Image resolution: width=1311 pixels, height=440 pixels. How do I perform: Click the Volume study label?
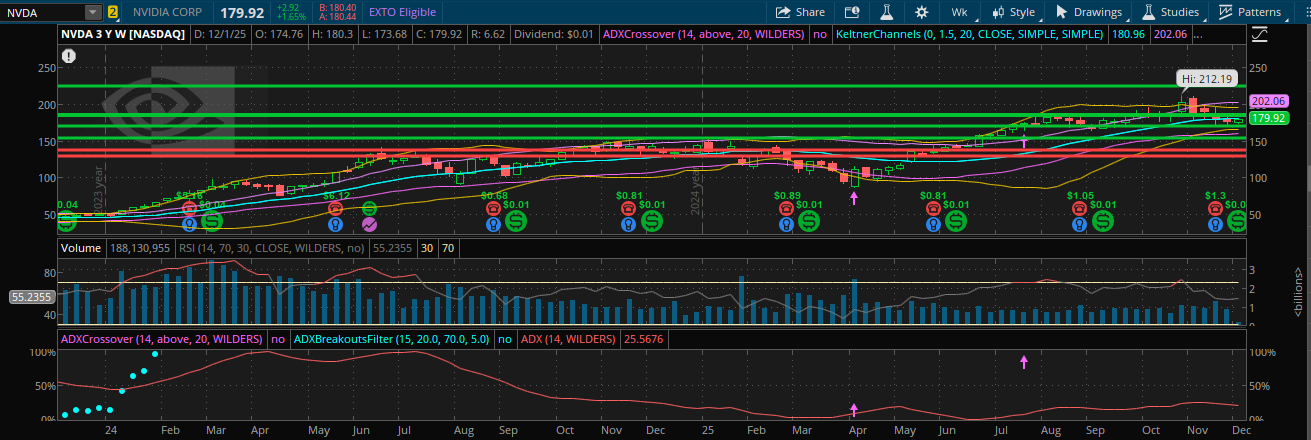click(81, 247)
